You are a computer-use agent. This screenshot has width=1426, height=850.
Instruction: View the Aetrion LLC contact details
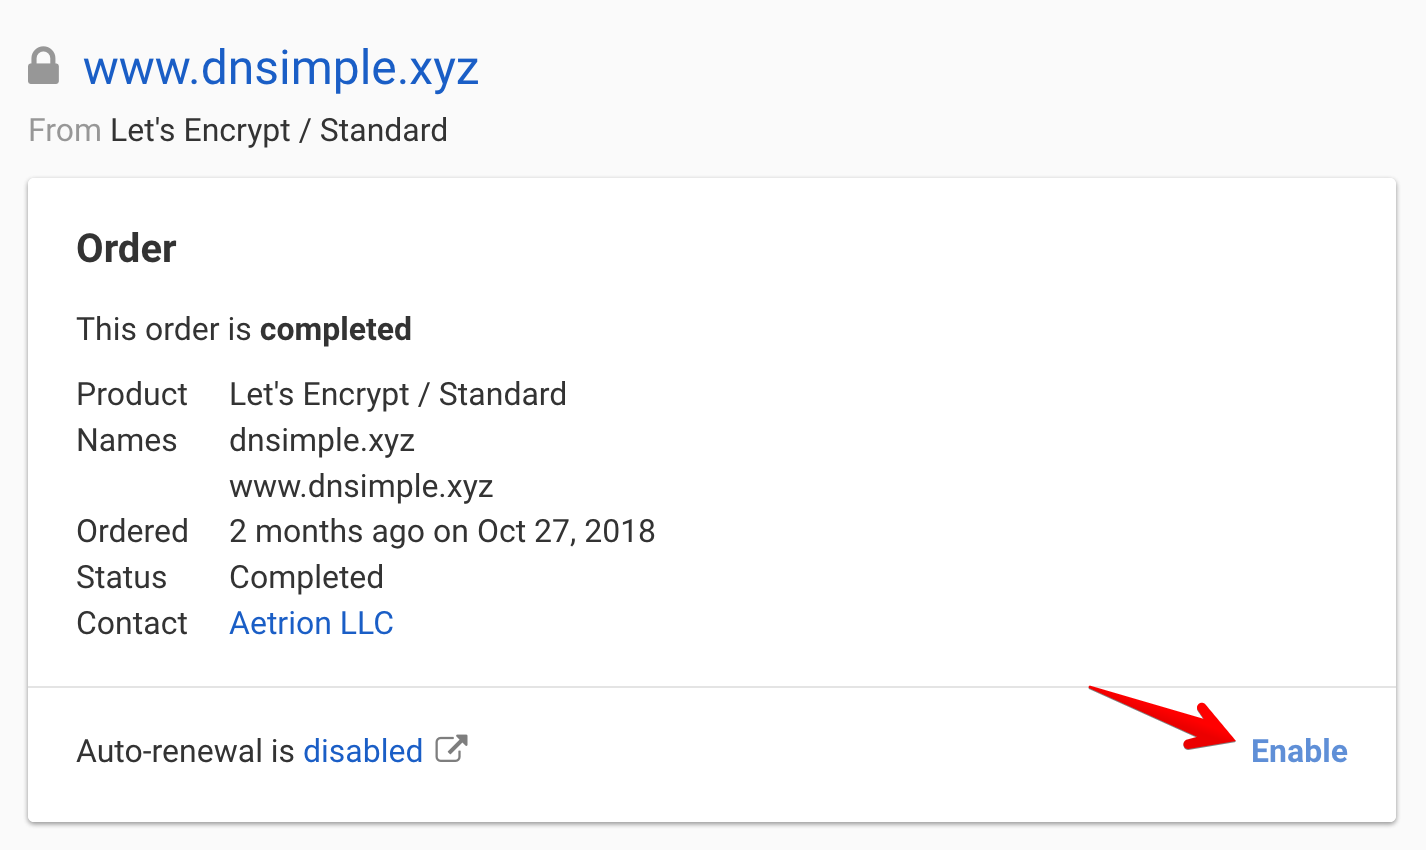311,622
